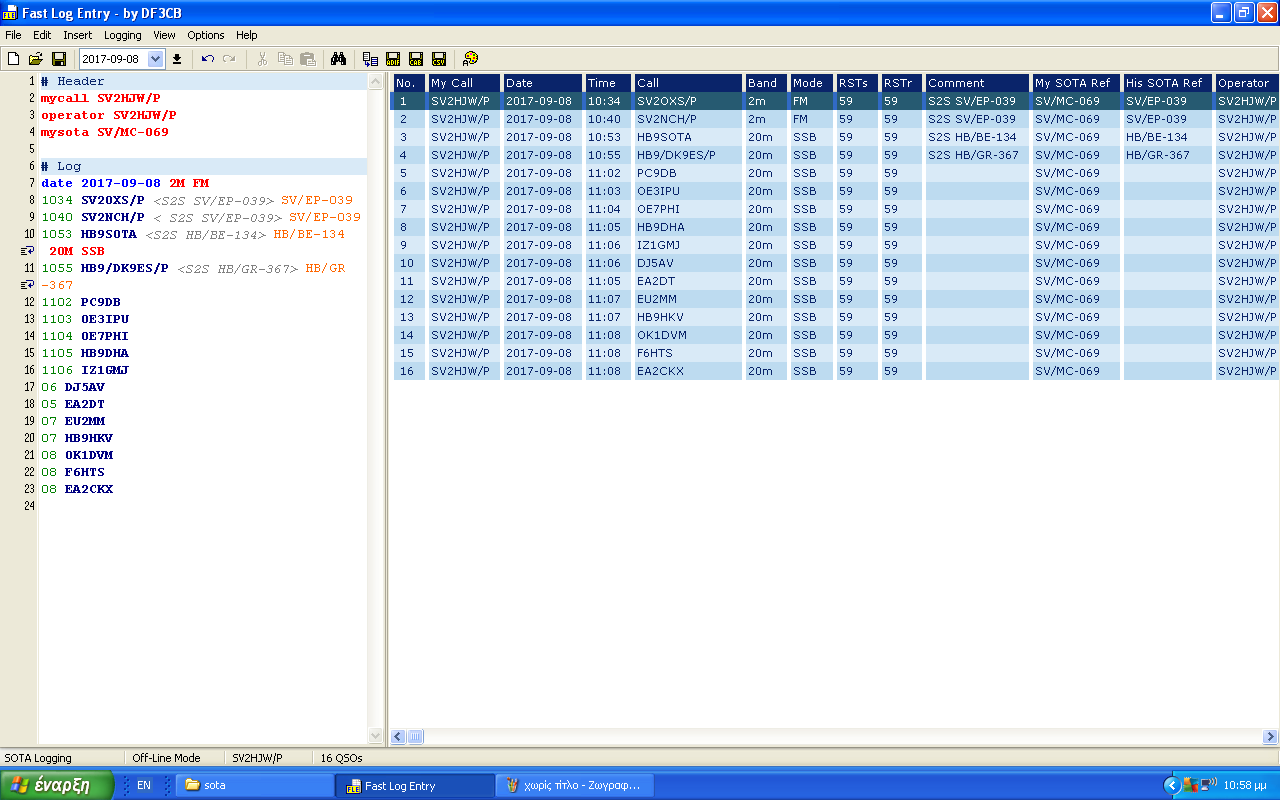The width and height of the screenshot is (1280, 800).
Task: Click the Call column header
Action: pyautogui.click(x=688, y=83)
